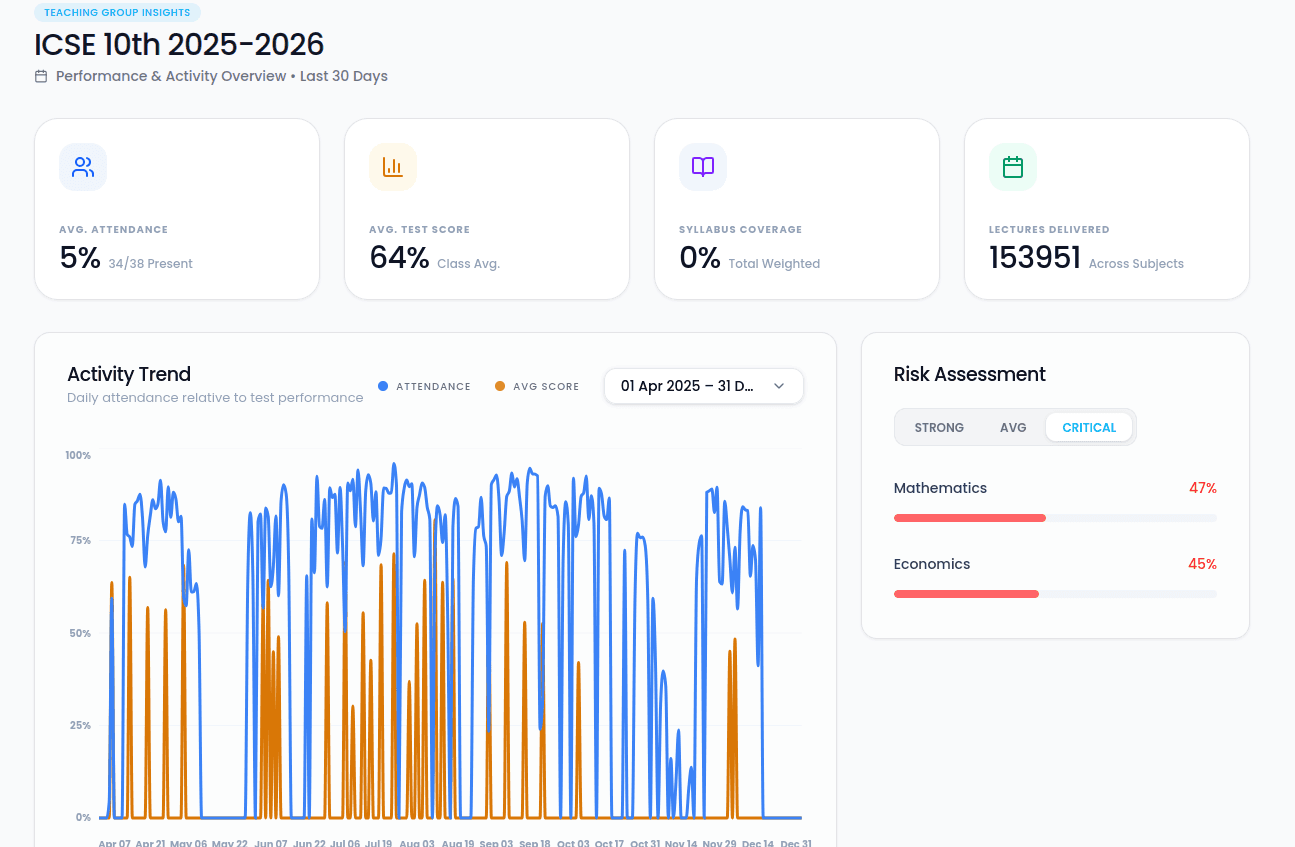Click the syllabus open book icon
Image resolution: width=1295 pixels, height=847 pixels.
(703, 167)
